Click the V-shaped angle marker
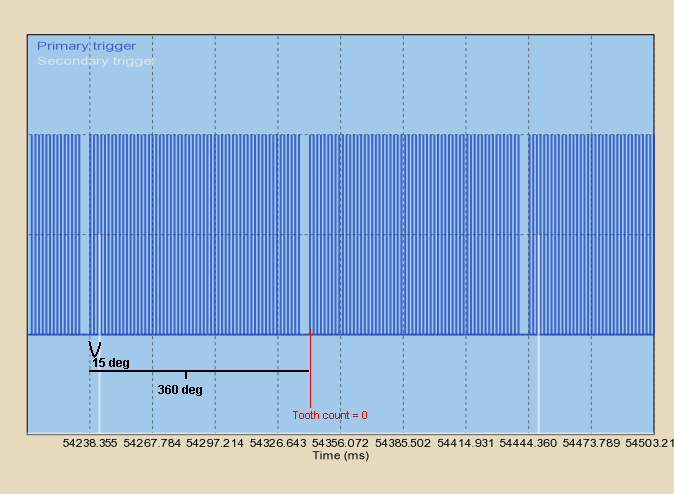674x494 pixels. pyautogui.click(x=95, y=350)
